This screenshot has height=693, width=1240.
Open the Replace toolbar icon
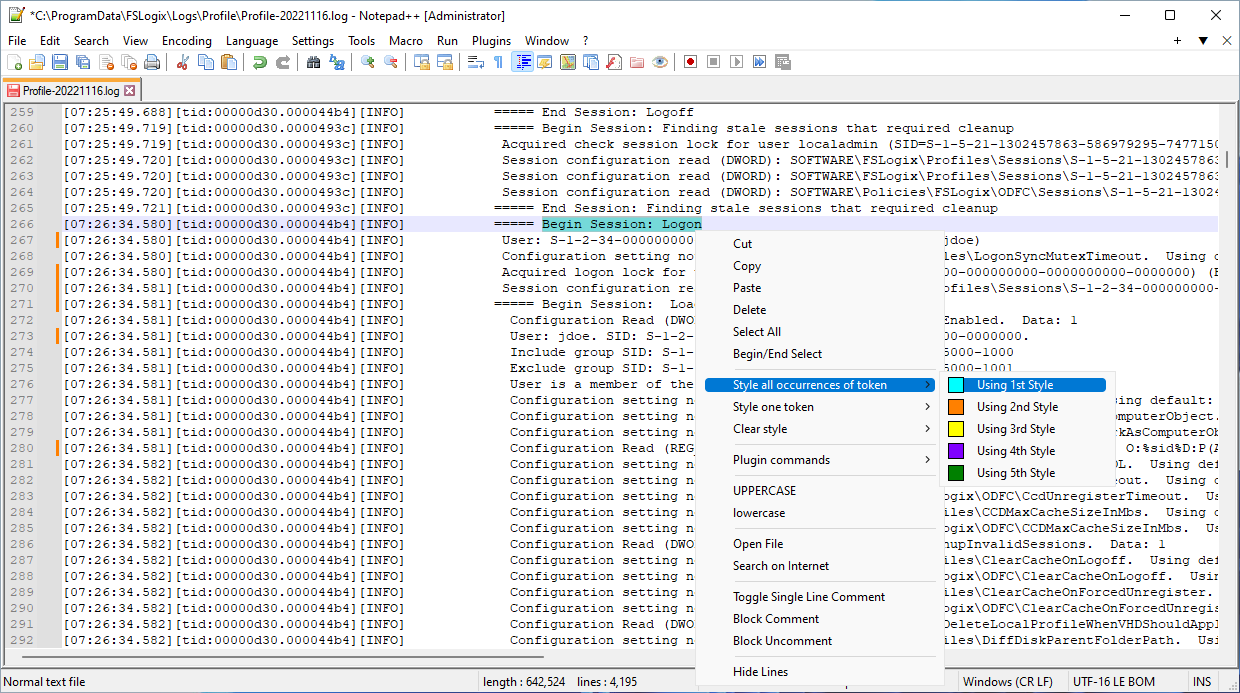[337, 62]
